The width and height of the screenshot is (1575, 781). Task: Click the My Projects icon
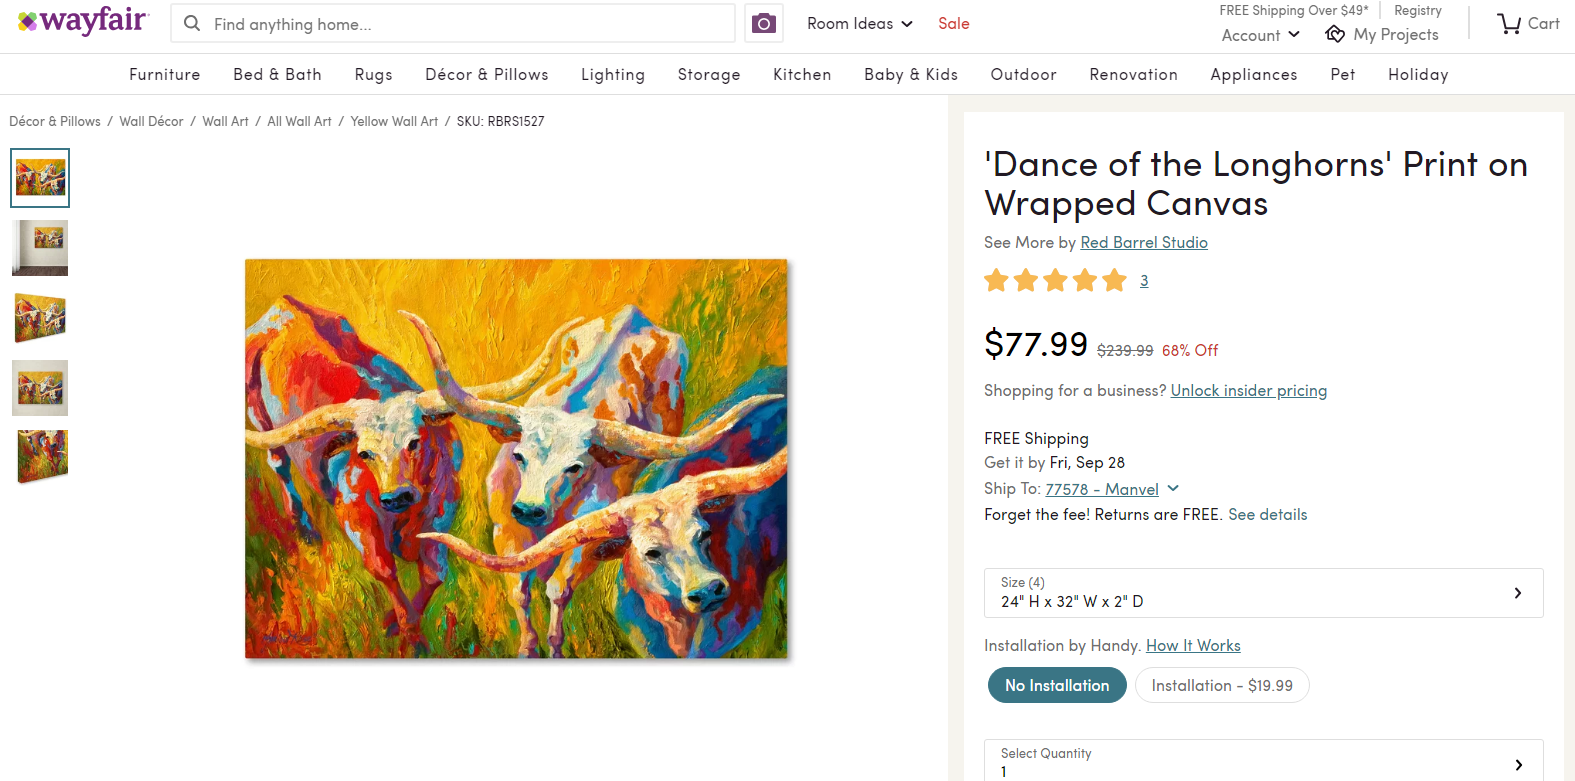(1335, 34)
